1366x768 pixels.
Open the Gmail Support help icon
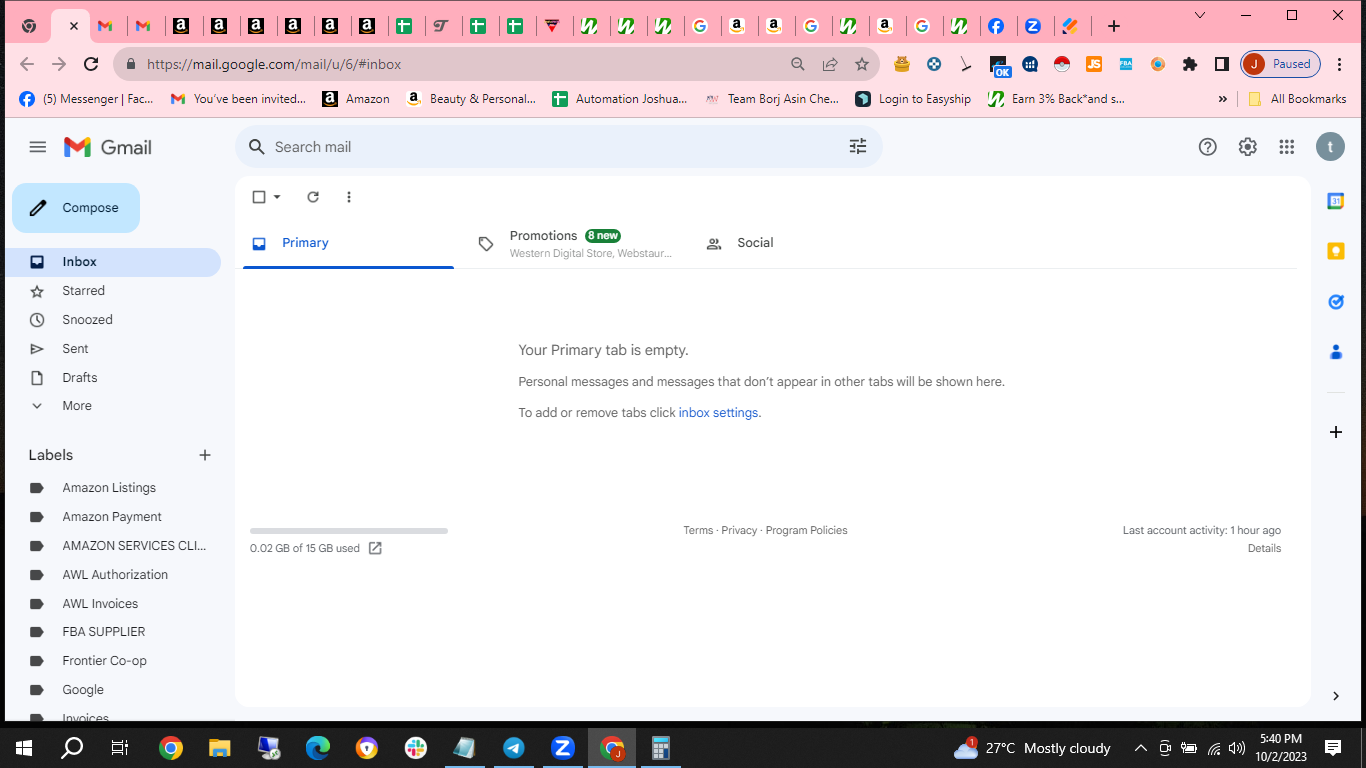[1208, 147]
